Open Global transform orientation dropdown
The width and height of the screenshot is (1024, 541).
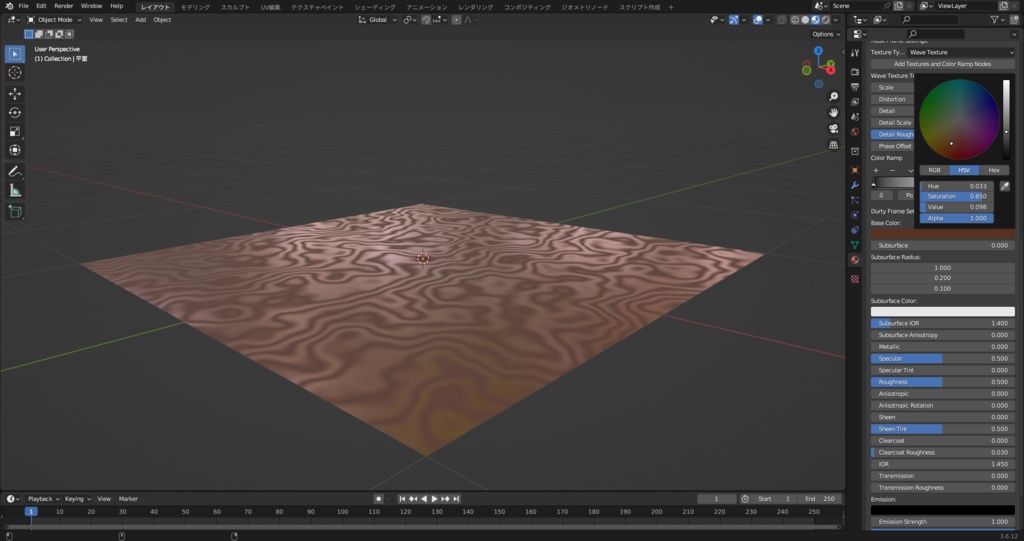coord(377,20)
